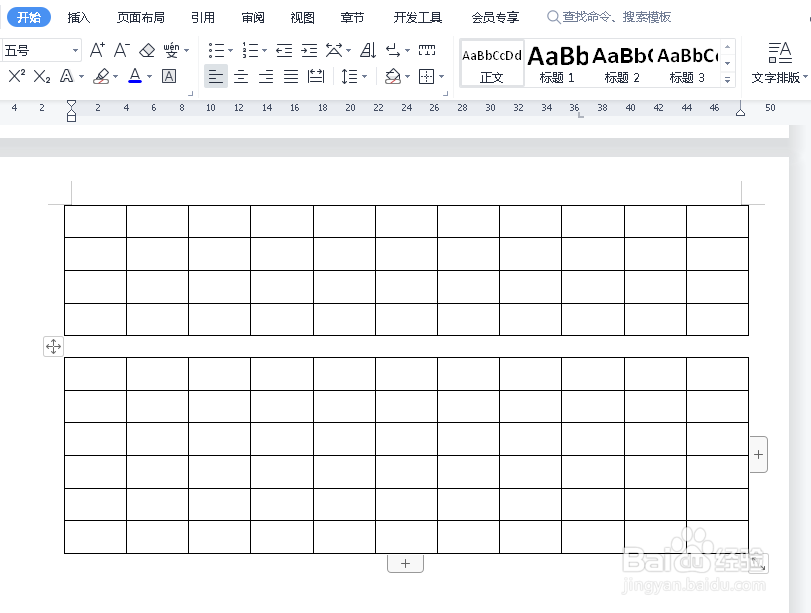Insert a bulleted list
Viewport: 811px width, 613px height.
tap(216, 50)
